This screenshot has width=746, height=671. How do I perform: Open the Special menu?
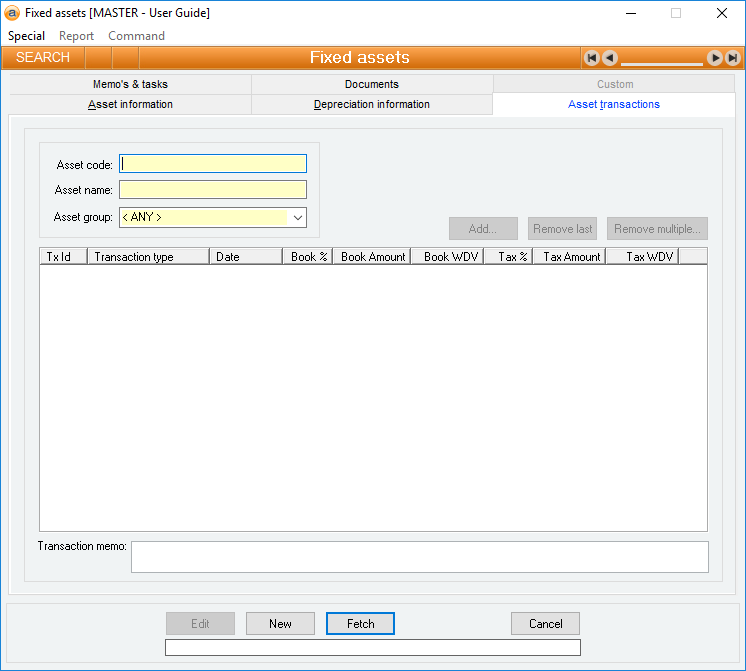point(26,36)
